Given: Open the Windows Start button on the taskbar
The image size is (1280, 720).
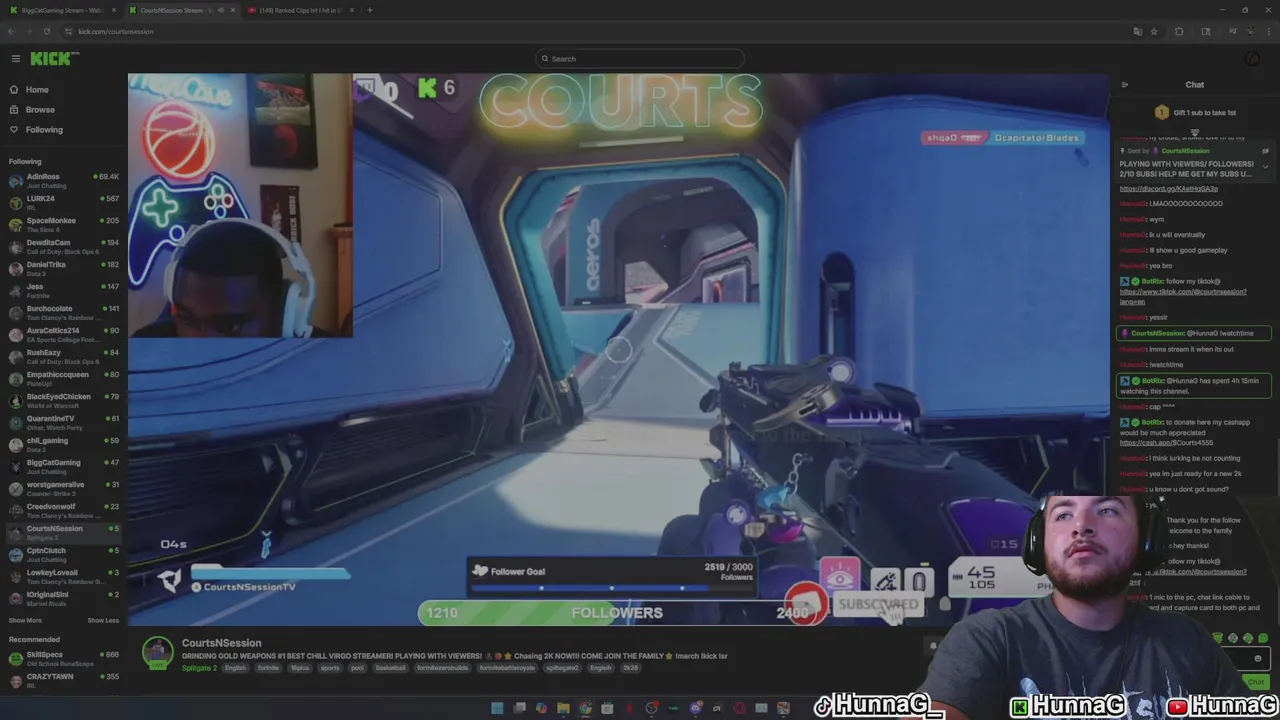Looking at the screenshot, I should point(497,708).
